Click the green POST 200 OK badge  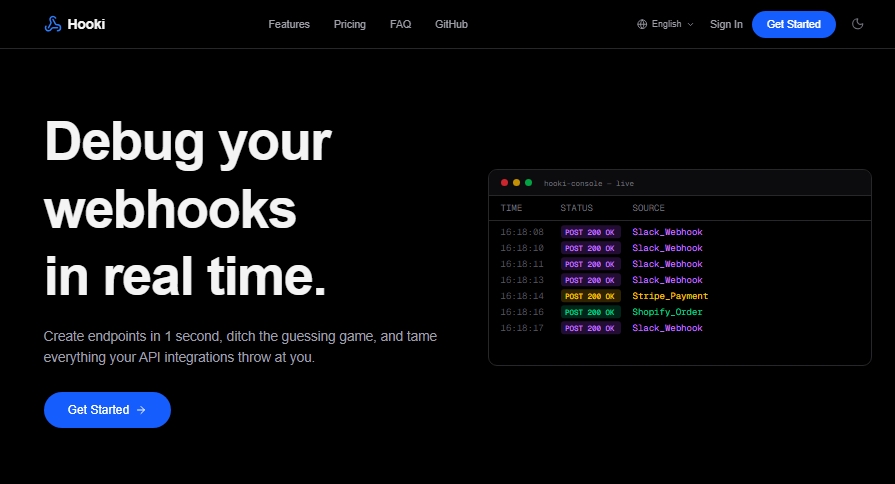(x=590, y=312)
